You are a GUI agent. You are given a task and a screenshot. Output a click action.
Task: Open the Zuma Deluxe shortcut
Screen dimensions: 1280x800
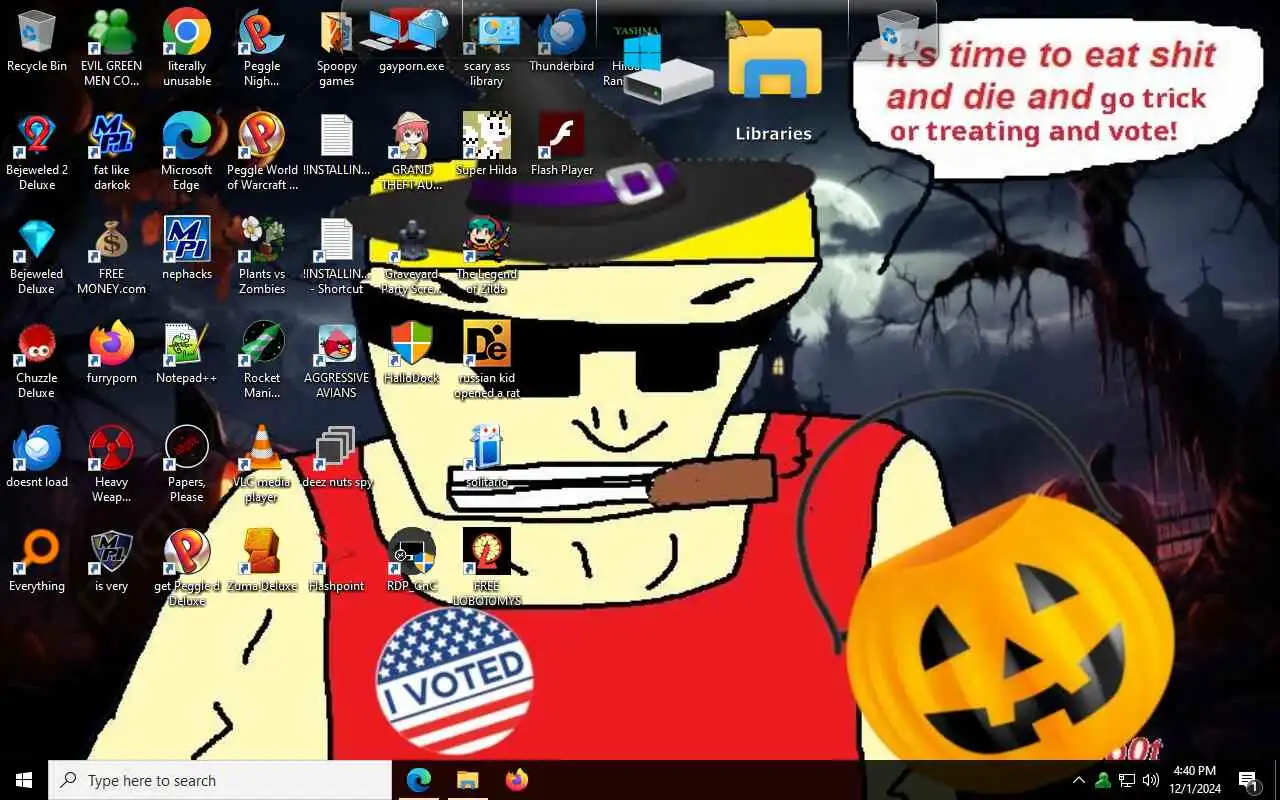262,561
